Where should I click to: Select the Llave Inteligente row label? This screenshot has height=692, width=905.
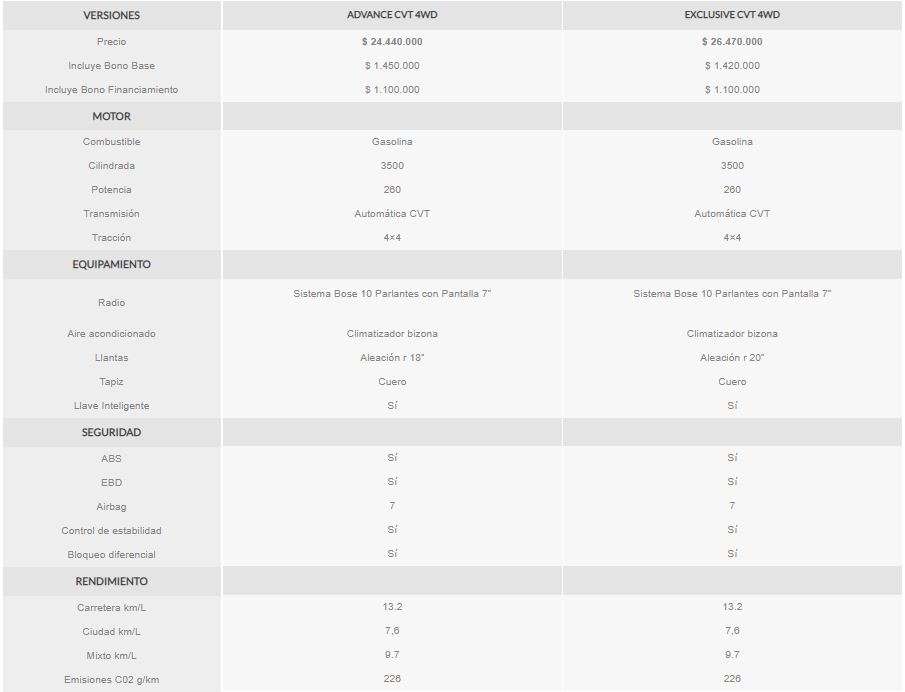click(x=111, y=406)
